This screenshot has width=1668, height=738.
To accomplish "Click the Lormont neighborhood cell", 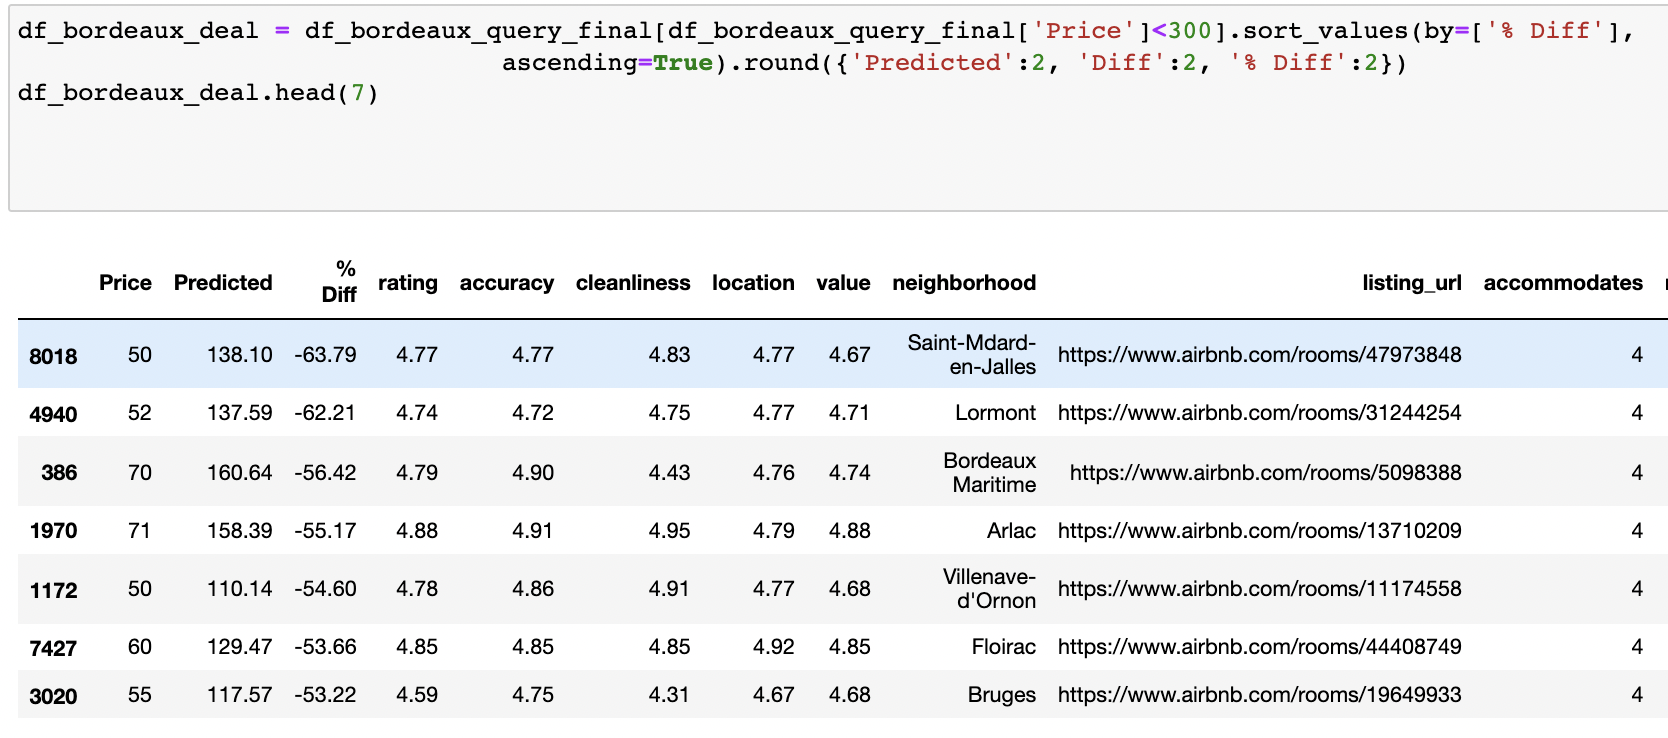I will tap(995, 413).
